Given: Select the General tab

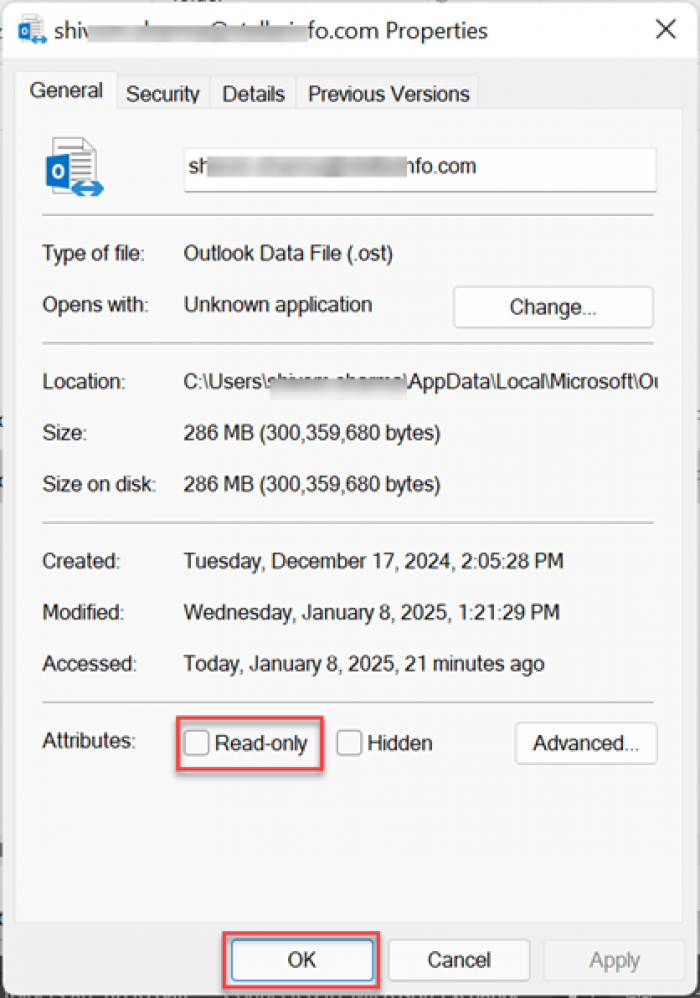Looking at the screenshot, I should tap(65, 90).
